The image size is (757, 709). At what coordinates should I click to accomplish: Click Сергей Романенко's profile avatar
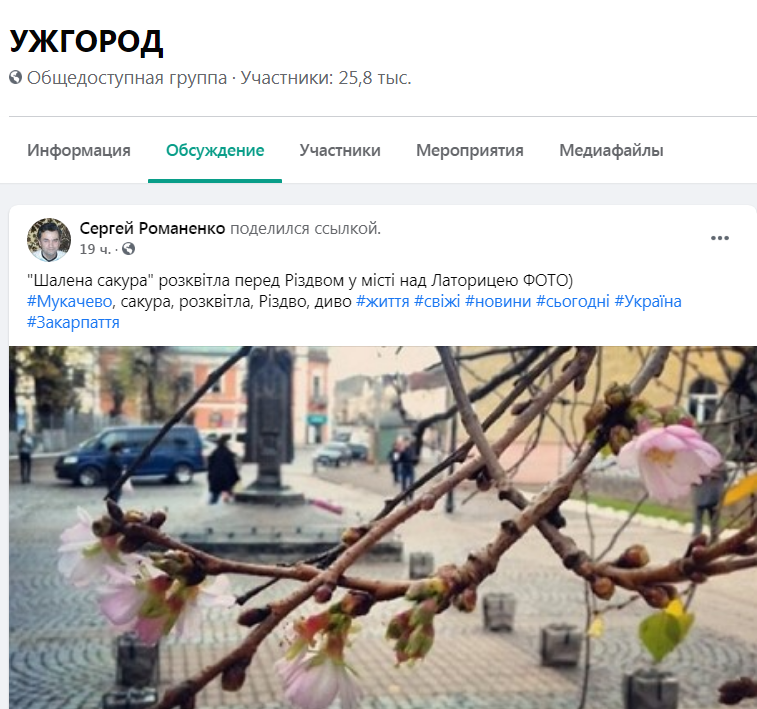click(x=49, y=239)
